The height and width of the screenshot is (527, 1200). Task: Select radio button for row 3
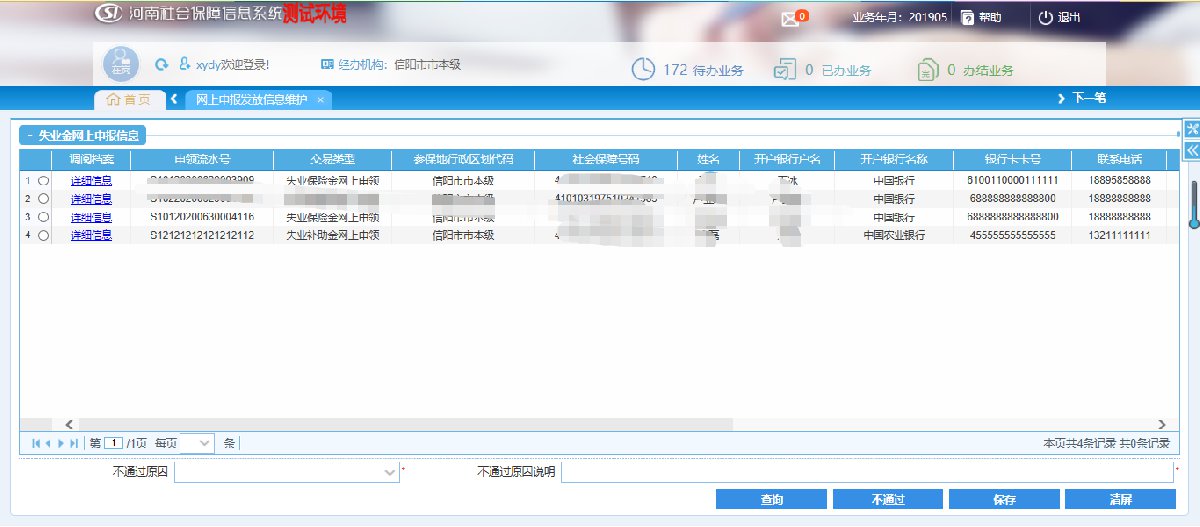[43, 217]
